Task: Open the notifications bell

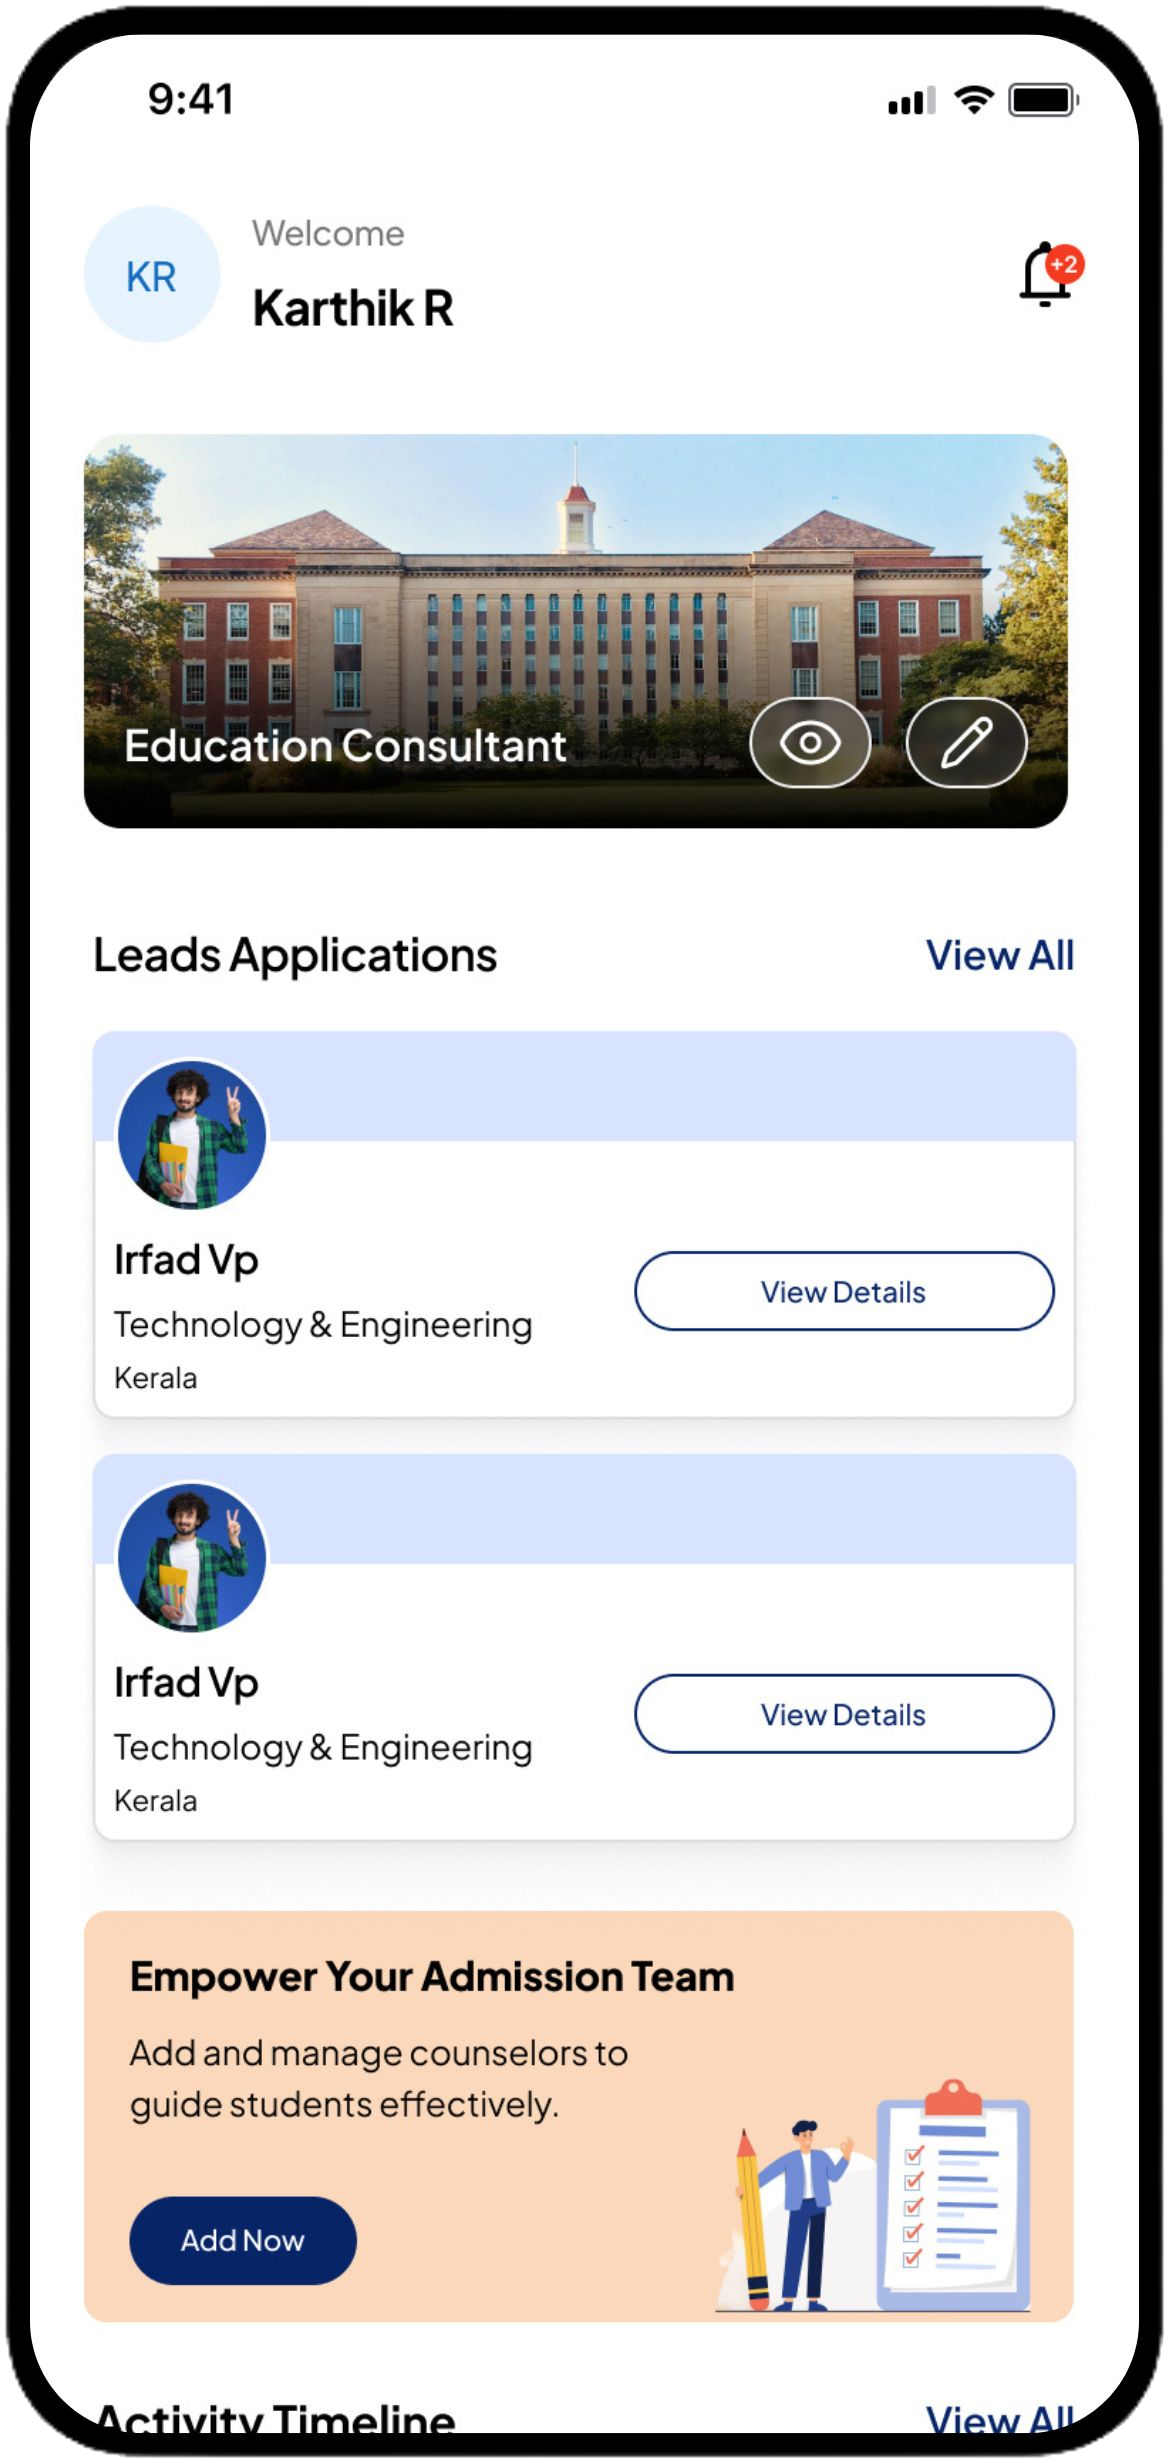Action: 1044,277
